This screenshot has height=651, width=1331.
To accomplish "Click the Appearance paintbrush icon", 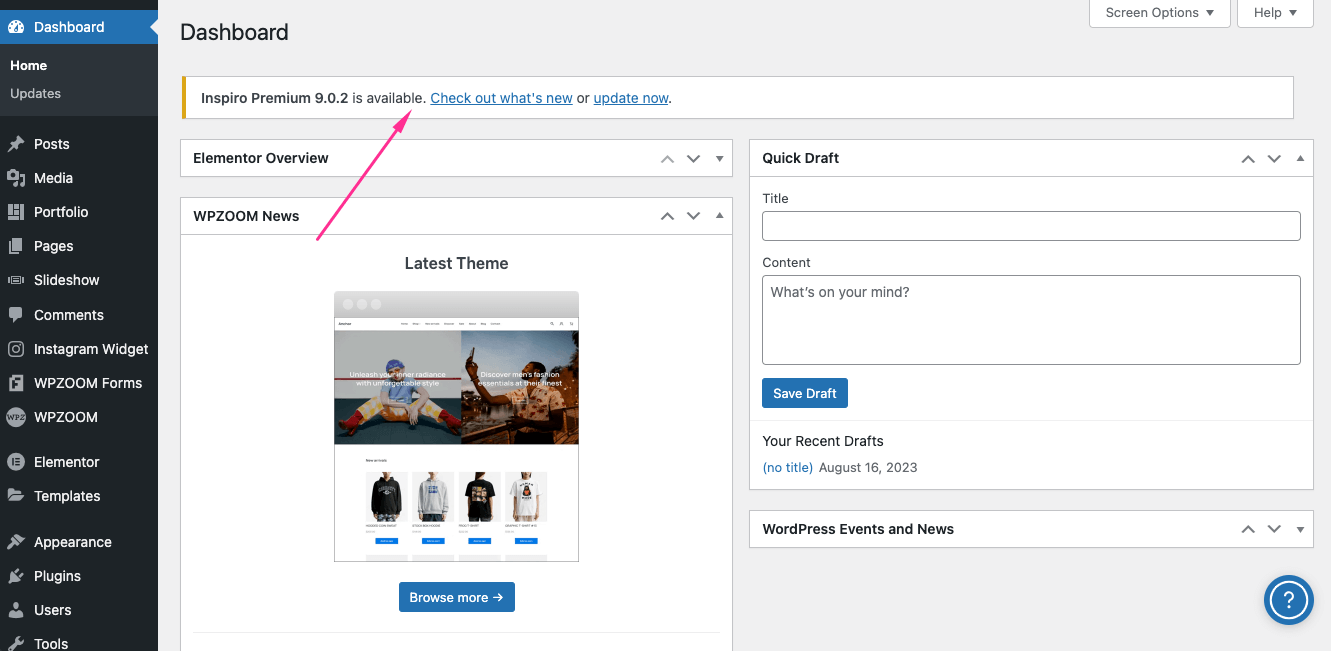I will tap(16, 542).
